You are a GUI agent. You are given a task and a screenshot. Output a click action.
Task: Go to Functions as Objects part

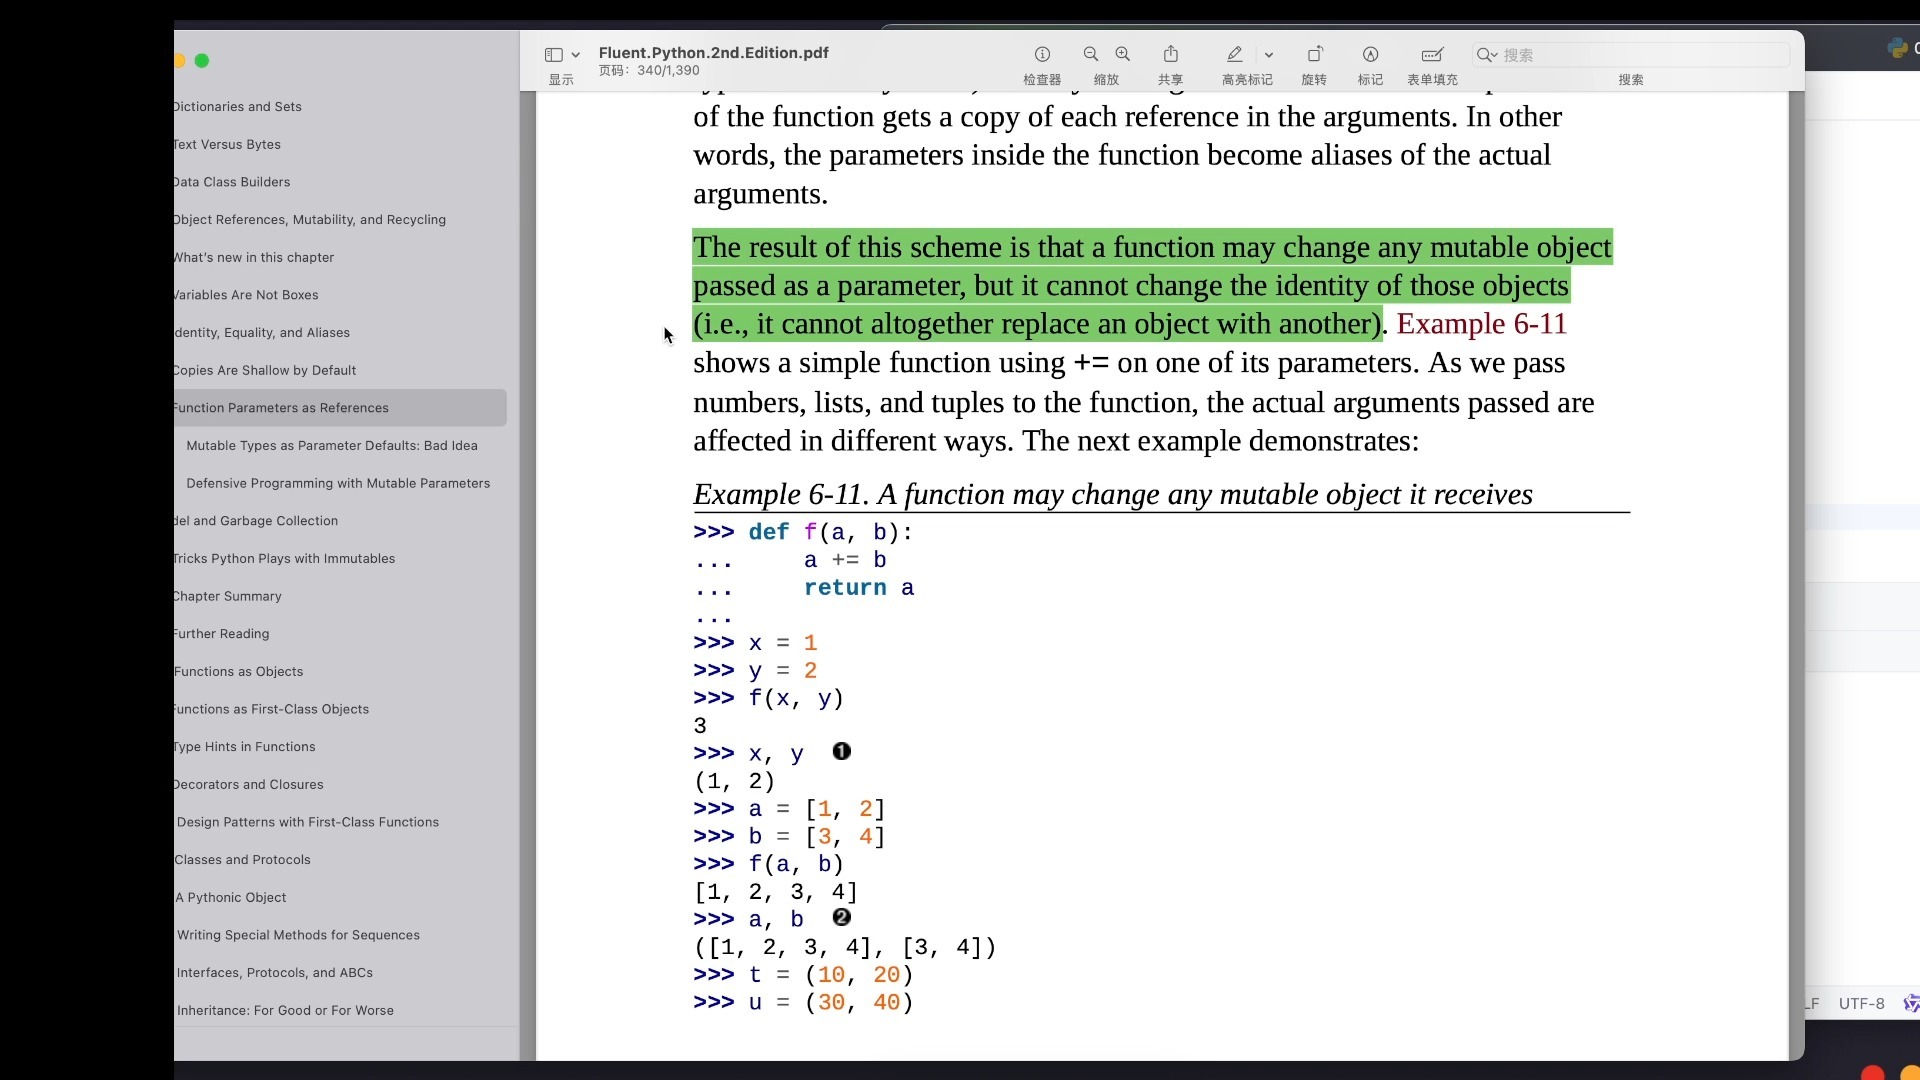pyautogui.click(x=239, y=672)
